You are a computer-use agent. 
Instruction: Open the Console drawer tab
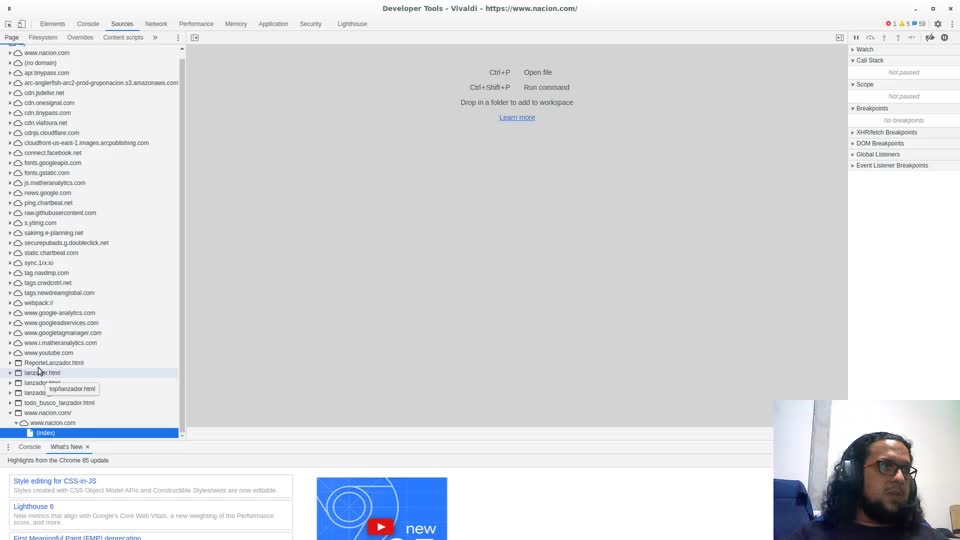click(29, 447)
